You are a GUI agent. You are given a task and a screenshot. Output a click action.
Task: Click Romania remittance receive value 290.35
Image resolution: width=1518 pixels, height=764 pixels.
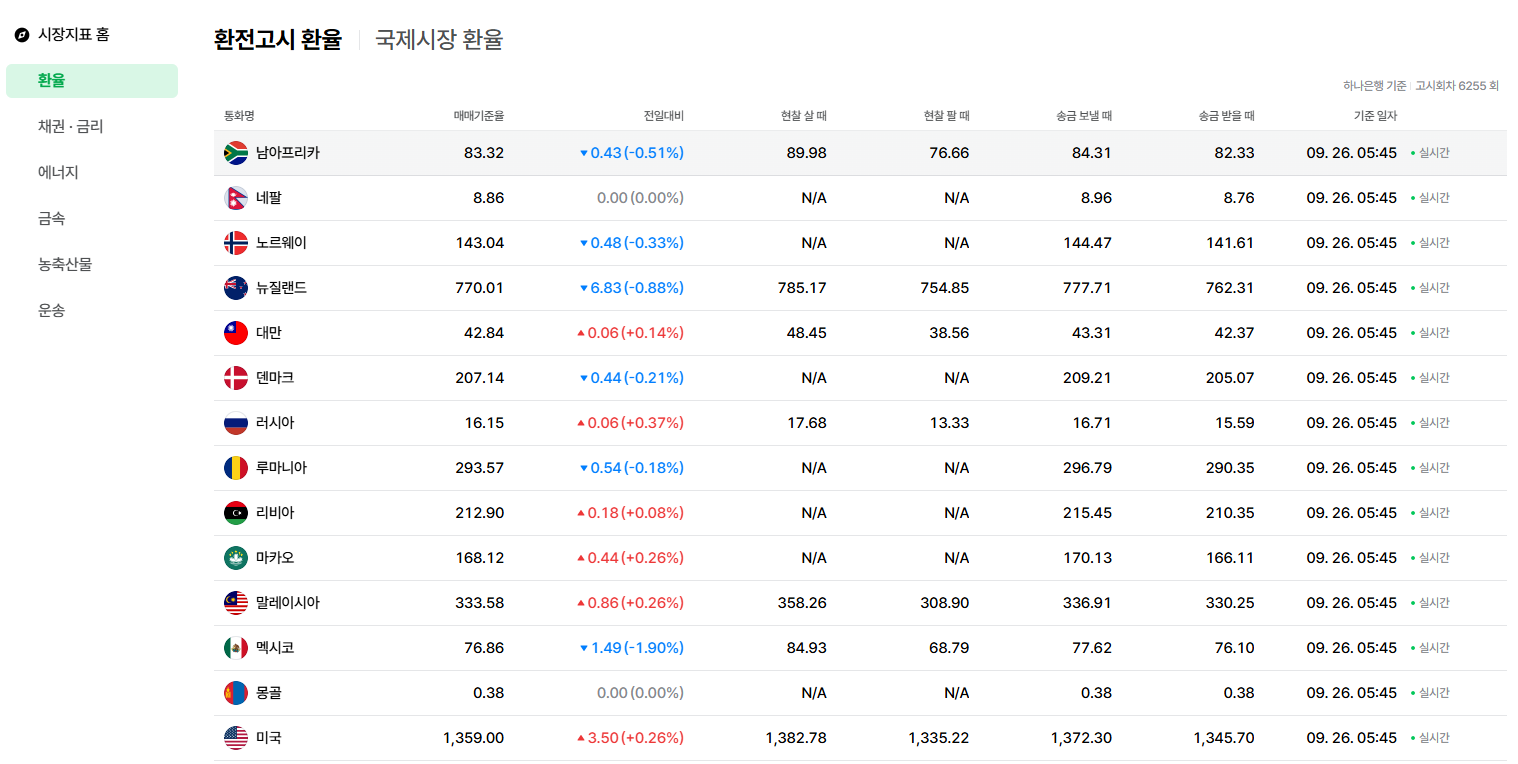[x=1230, y=468]
